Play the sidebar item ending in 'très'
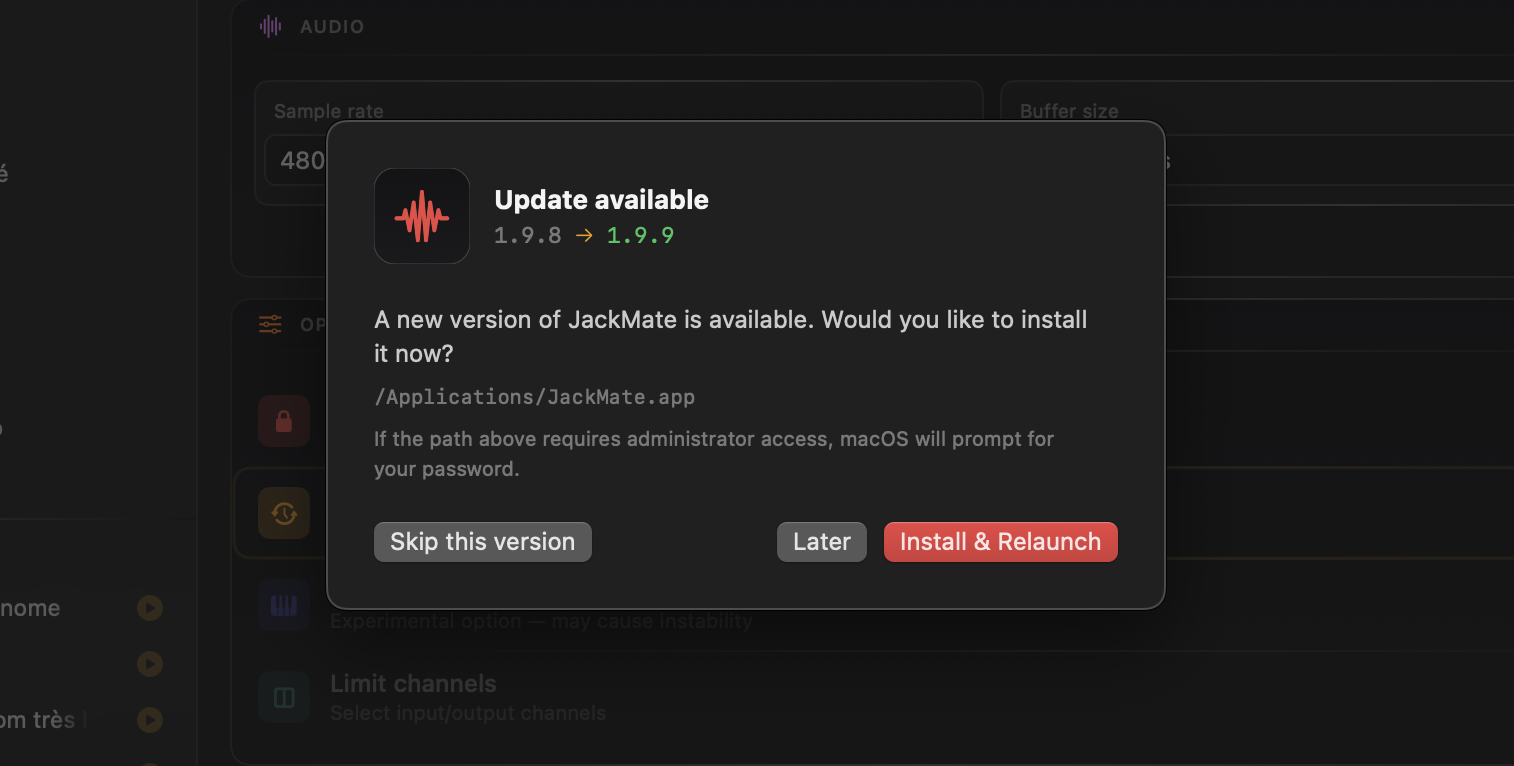The height and width of the screenshot is (766, 1514). tap(150, 720)
